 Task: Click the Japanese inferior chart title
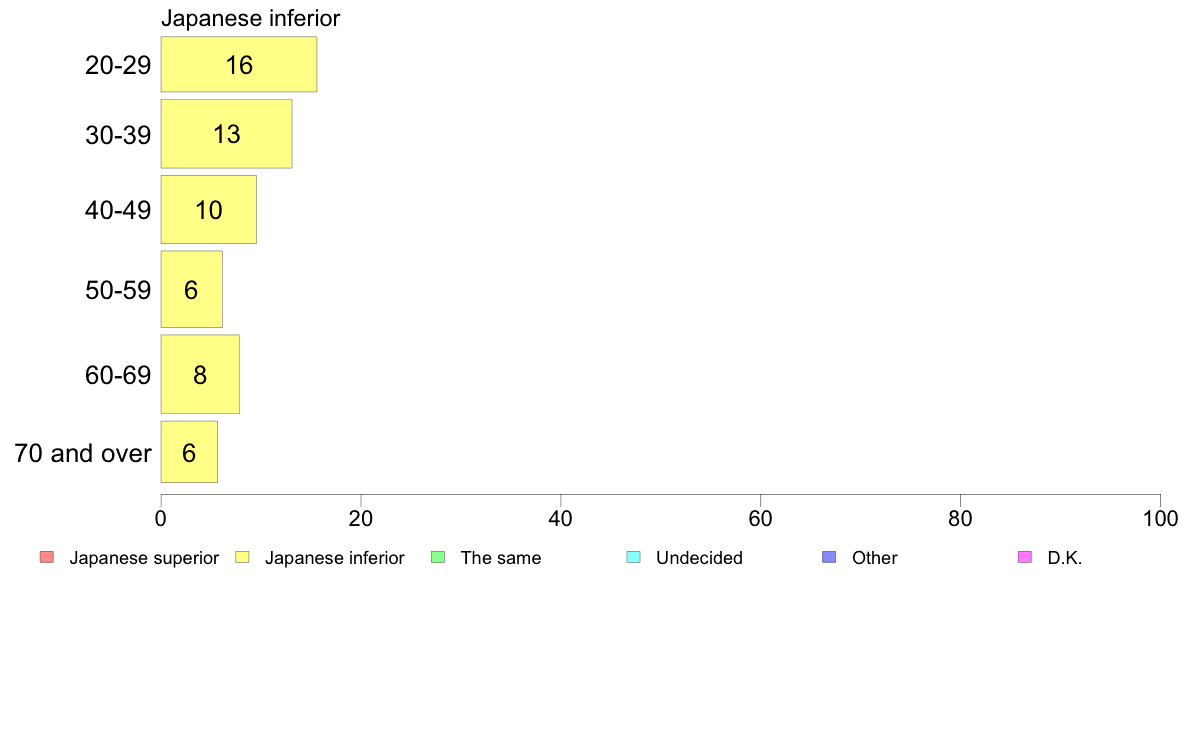coord(251,18)
